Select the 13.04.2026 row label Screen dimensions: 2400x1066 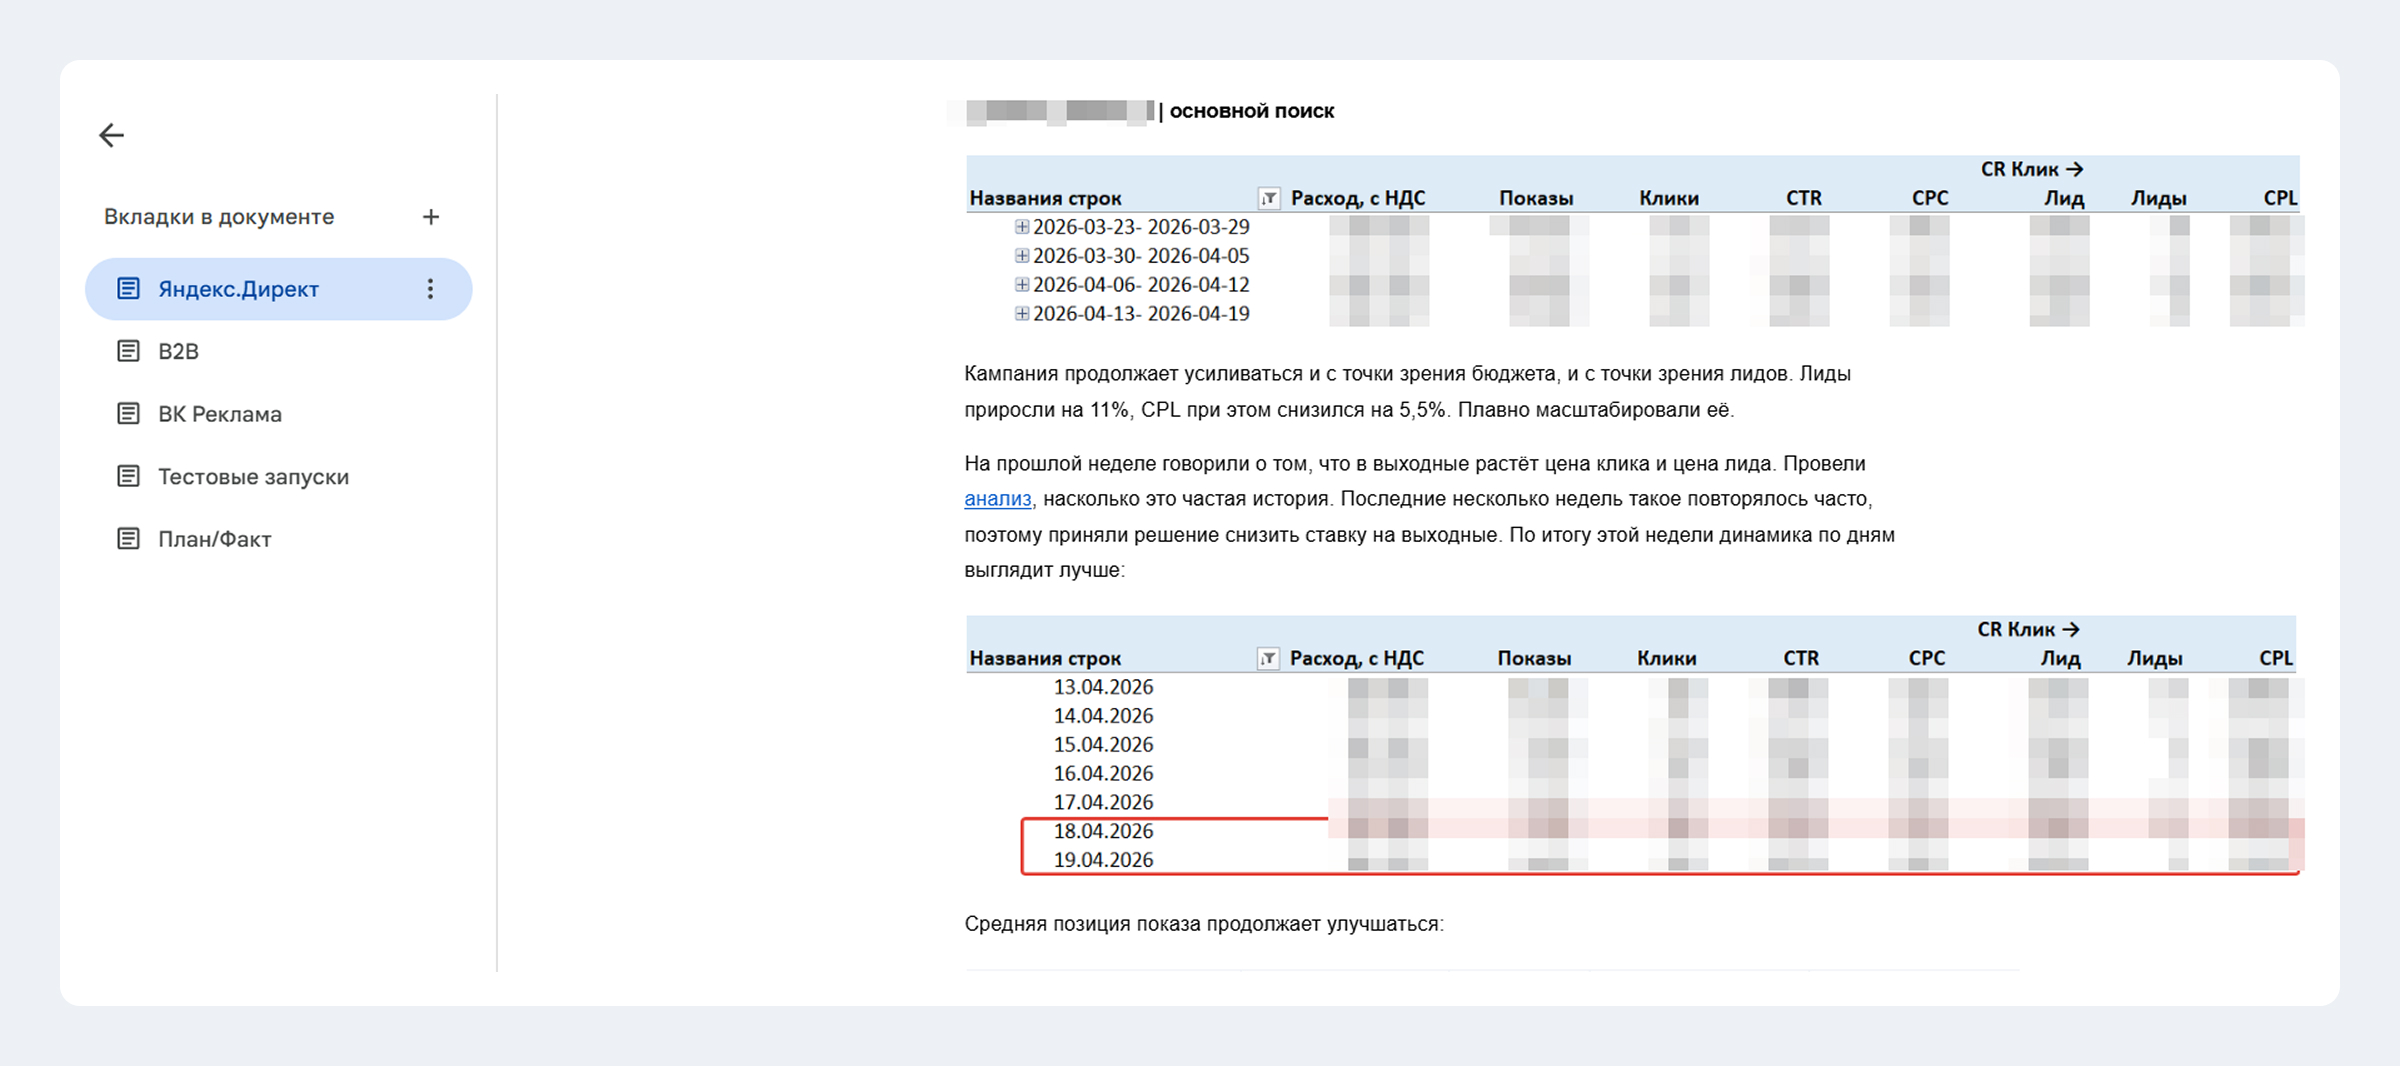tap(1103, 687)
